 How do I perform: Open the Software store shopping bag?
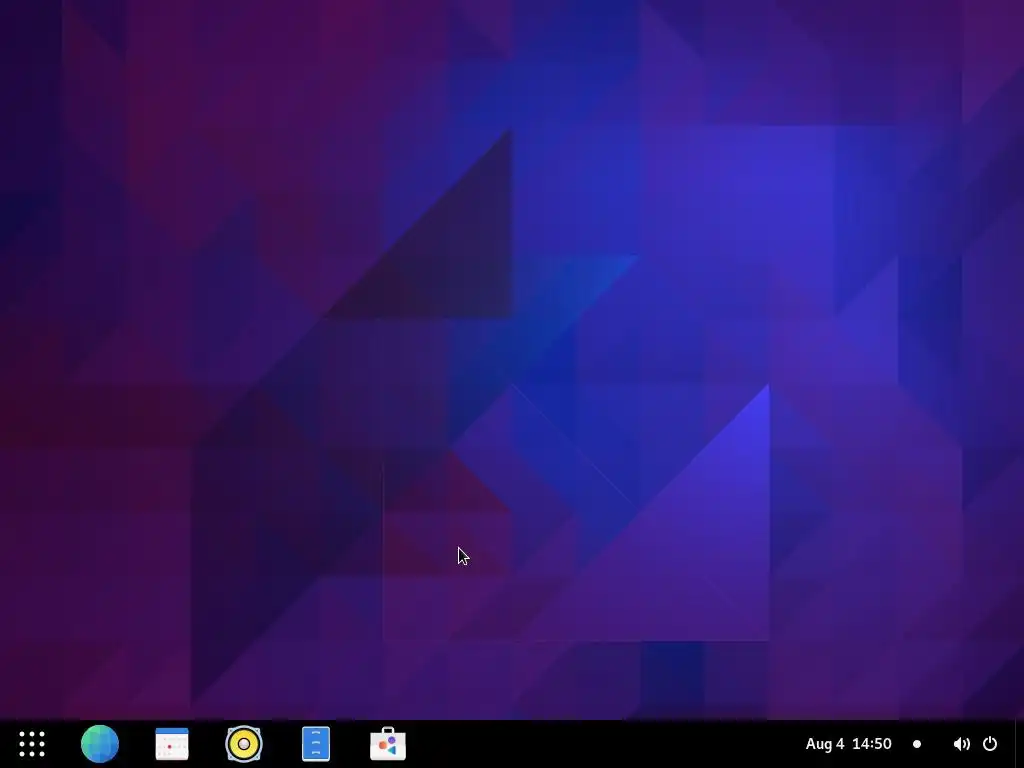pos(388,744)
